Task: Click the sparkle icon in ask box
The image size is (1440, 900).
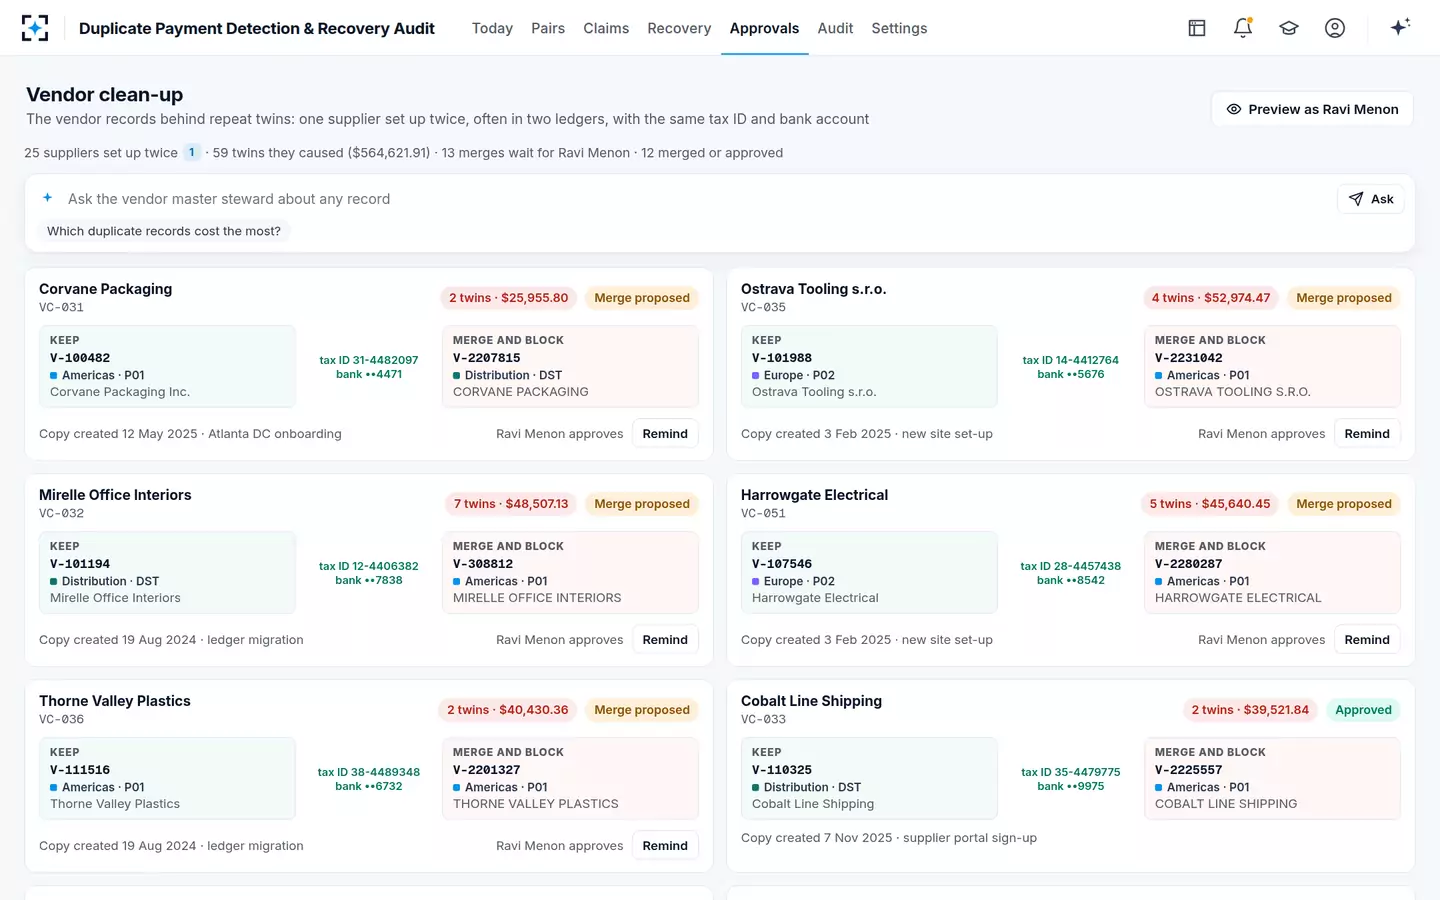Action: (x=47, y=198)
